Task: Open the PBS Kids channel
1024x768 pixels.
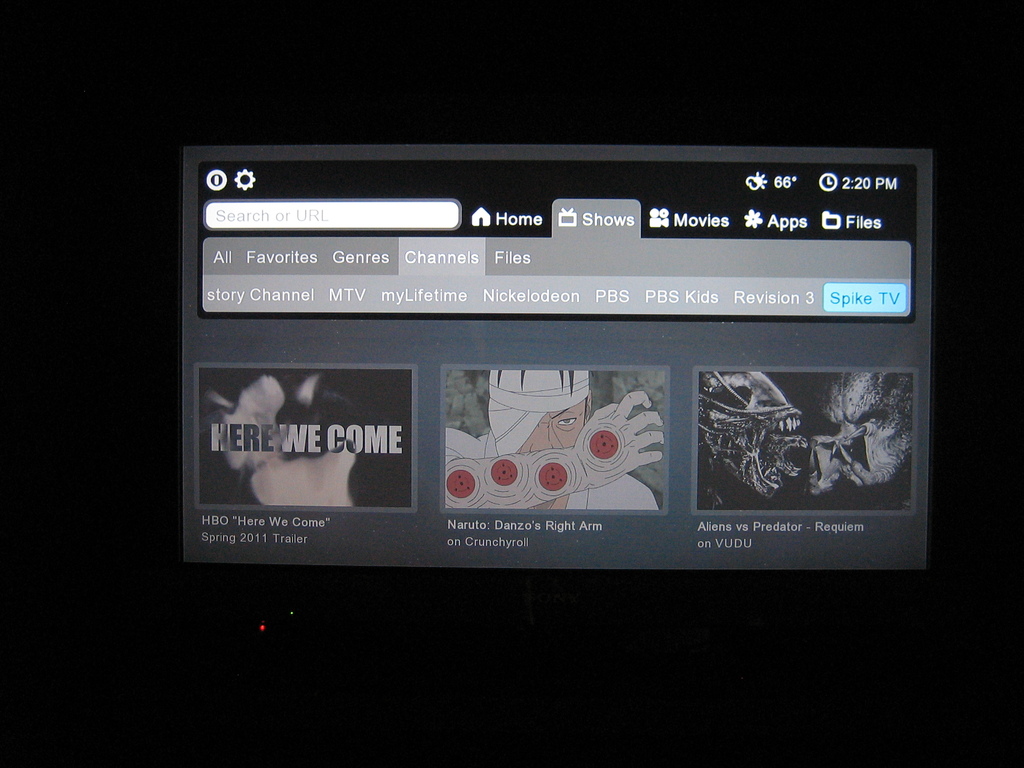Action: [681, 297]
